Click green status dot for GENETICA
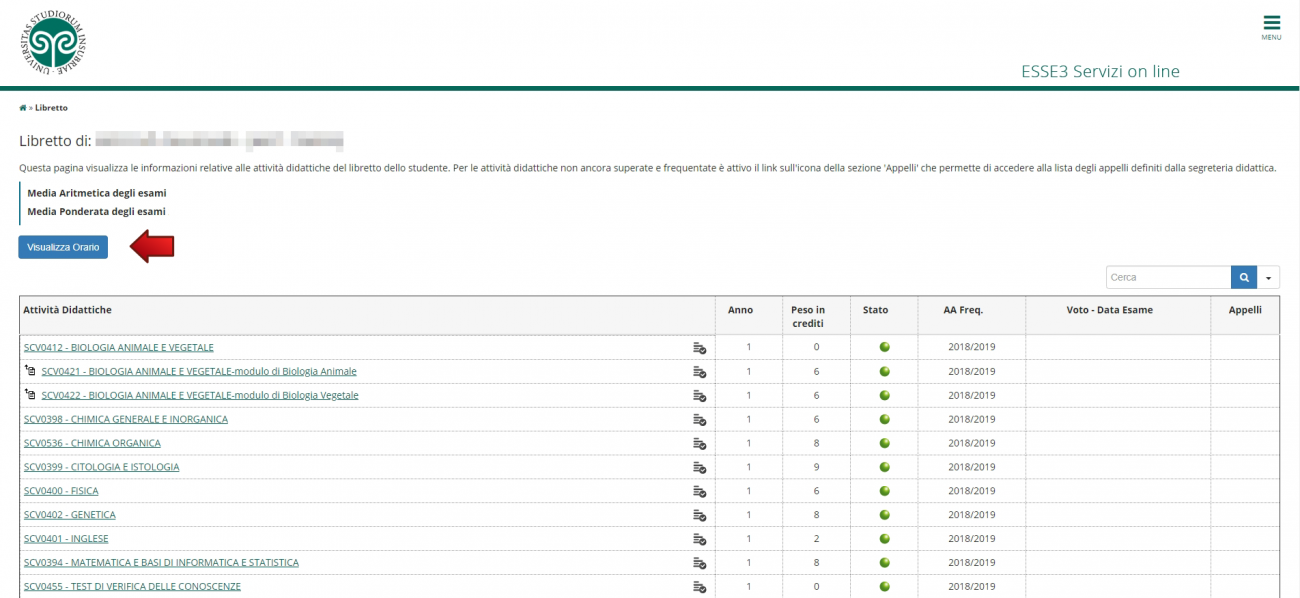1300x598 pixels. (x=884, y=515)
